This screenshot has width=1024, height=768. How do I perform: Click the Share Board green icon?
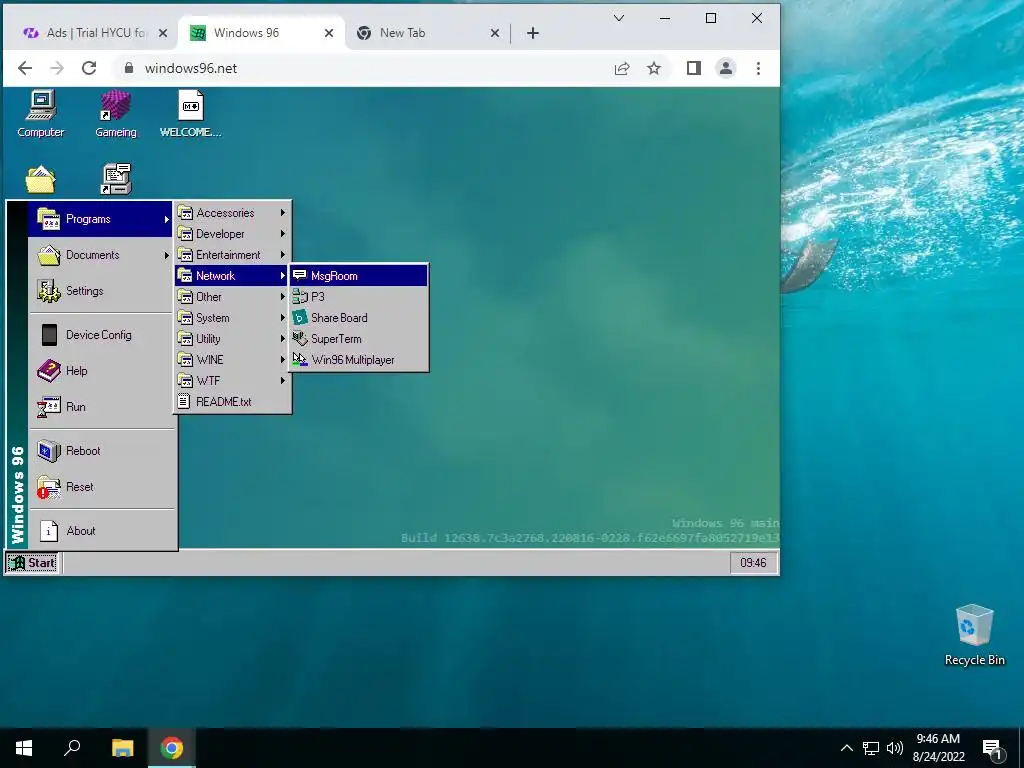click(x=300, y=317)
